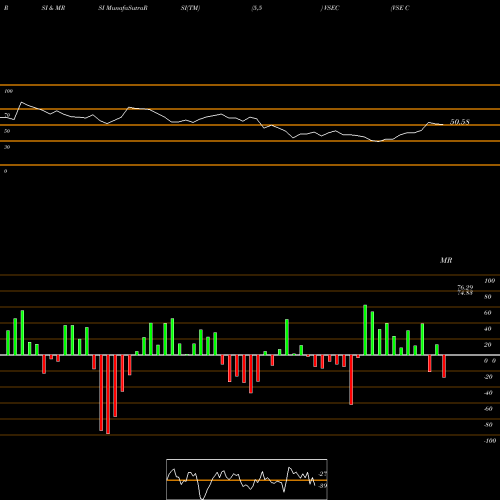Viewport: 500px width, 500px height.
Task: Click the longest red bar near -100
Action: [x=108, y=394]
